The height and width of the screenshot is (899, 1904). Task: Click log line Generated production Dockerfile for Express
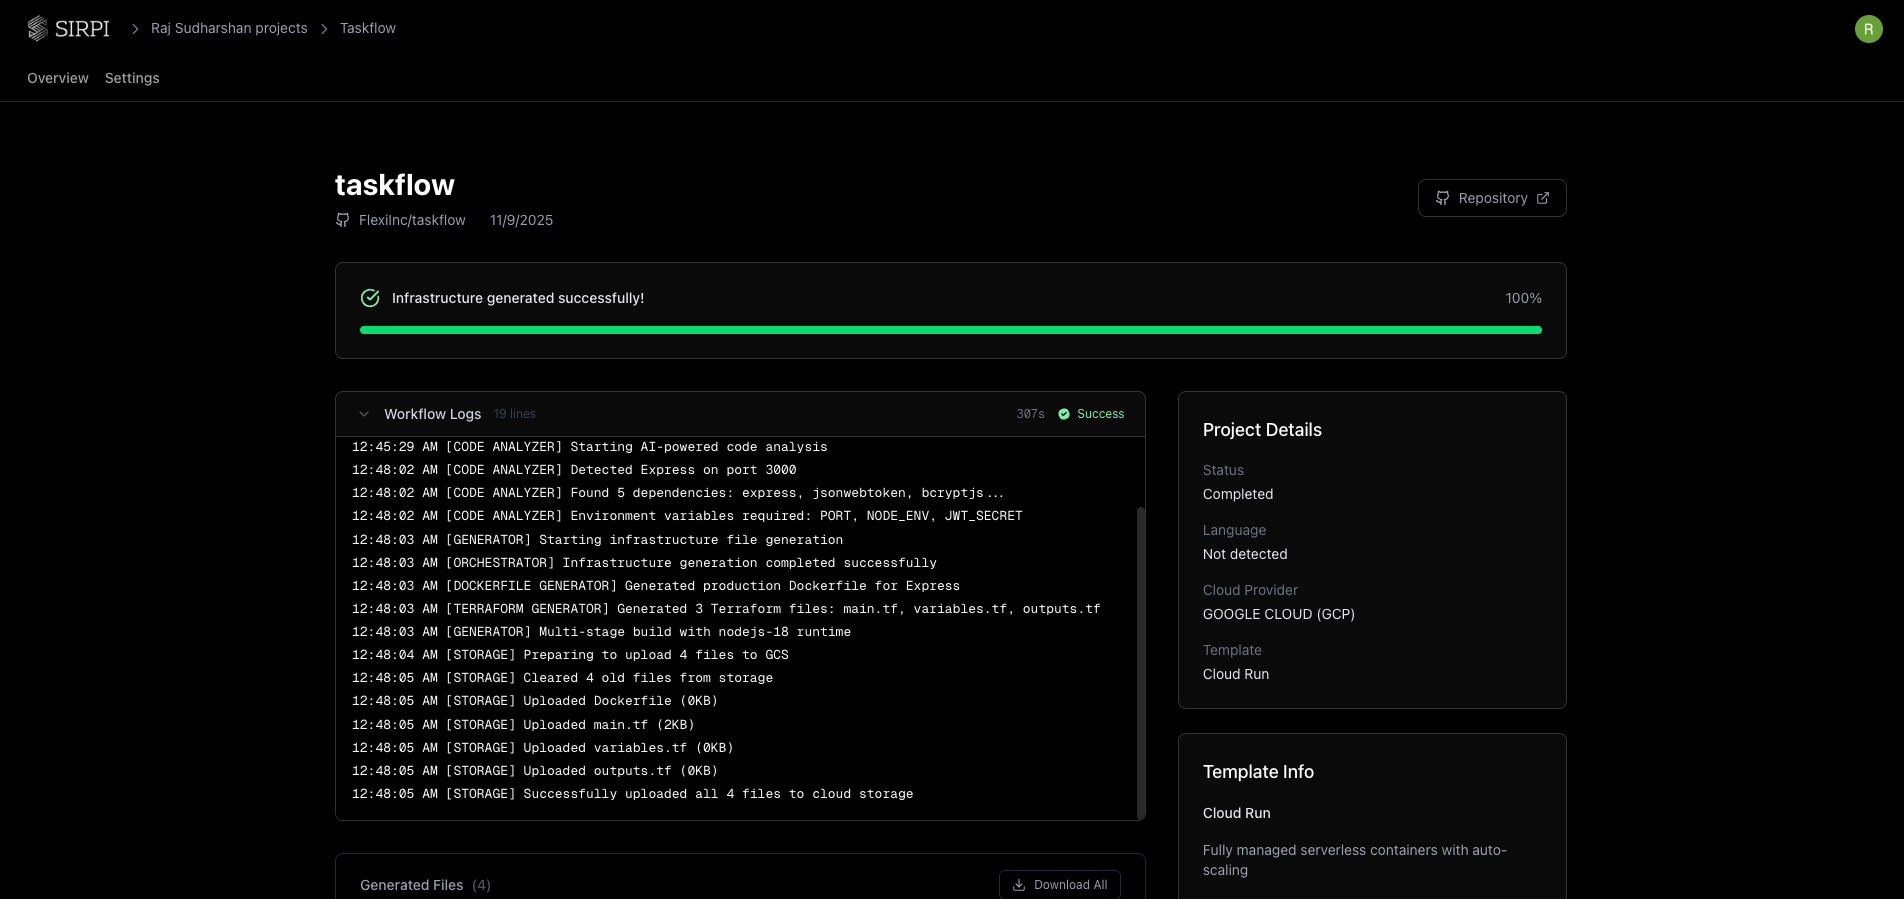coord(656,586)
